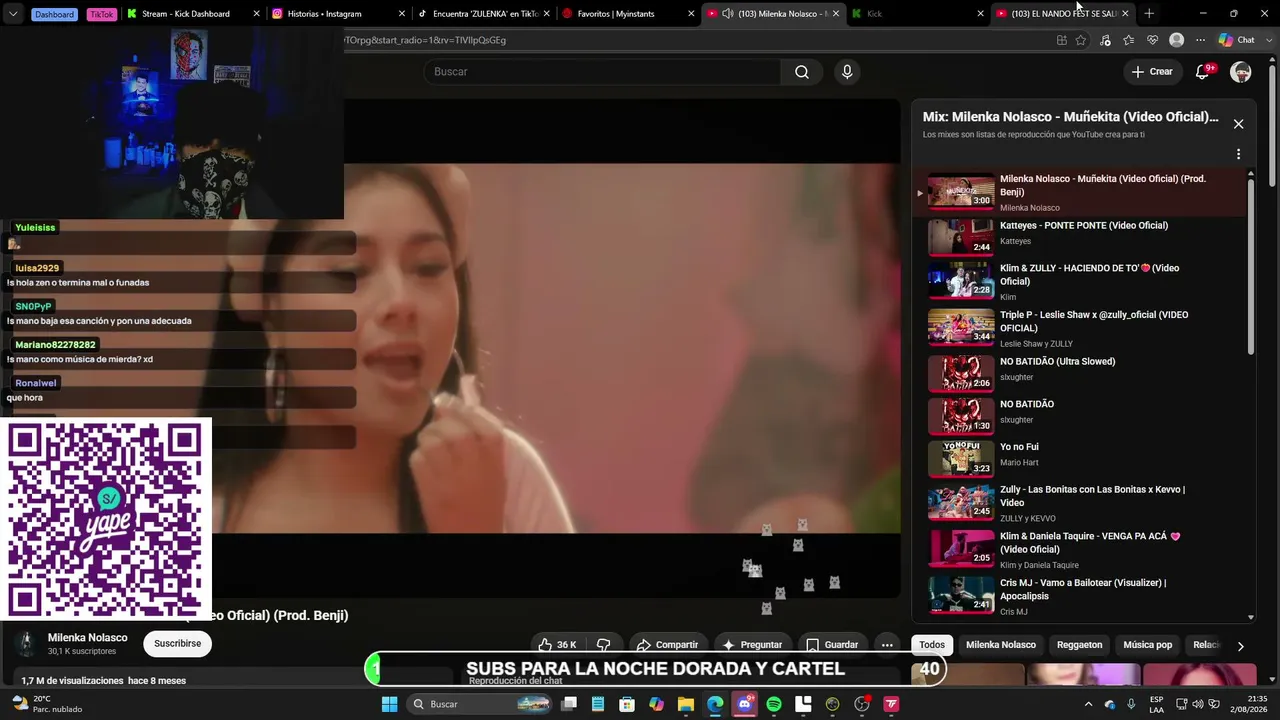The image size is (1280, 720).
Task: Click the Mix playlist scrollbar
Action: click(x=1250, y=265)
